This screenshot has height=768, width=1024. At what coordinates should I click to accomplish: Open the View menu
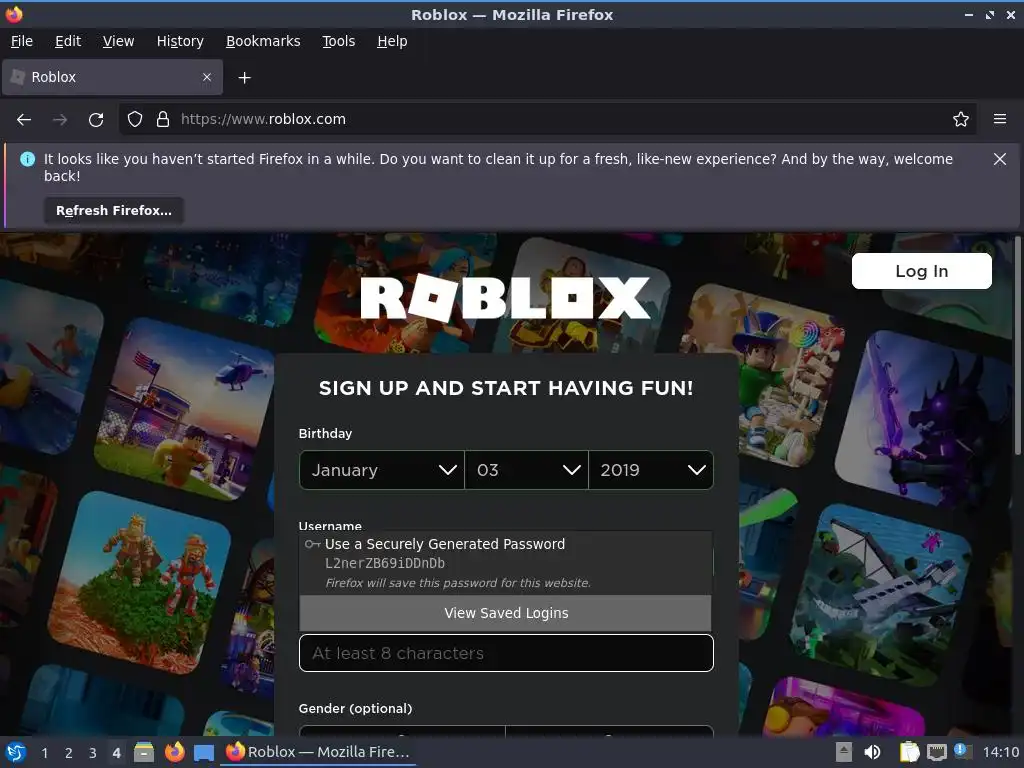pos(118,41)
